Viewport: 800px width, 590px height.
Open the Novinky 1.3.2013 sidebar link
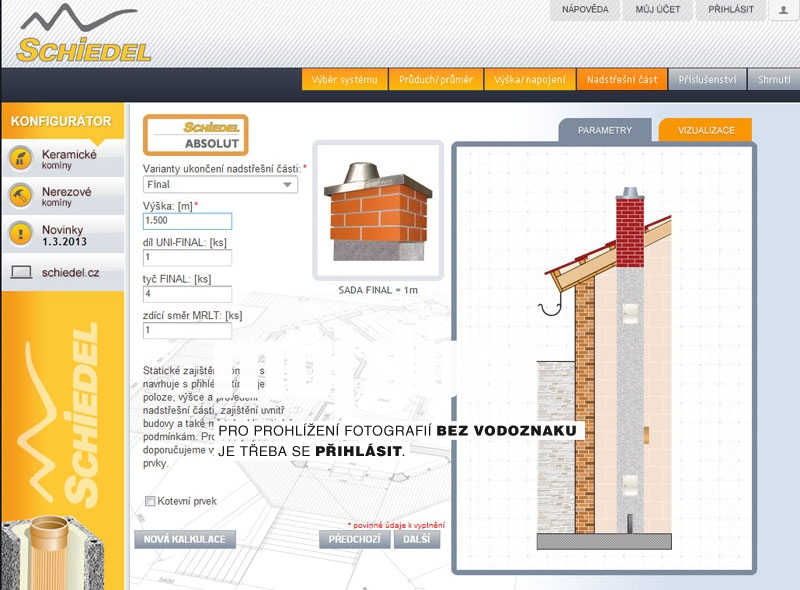64,235
